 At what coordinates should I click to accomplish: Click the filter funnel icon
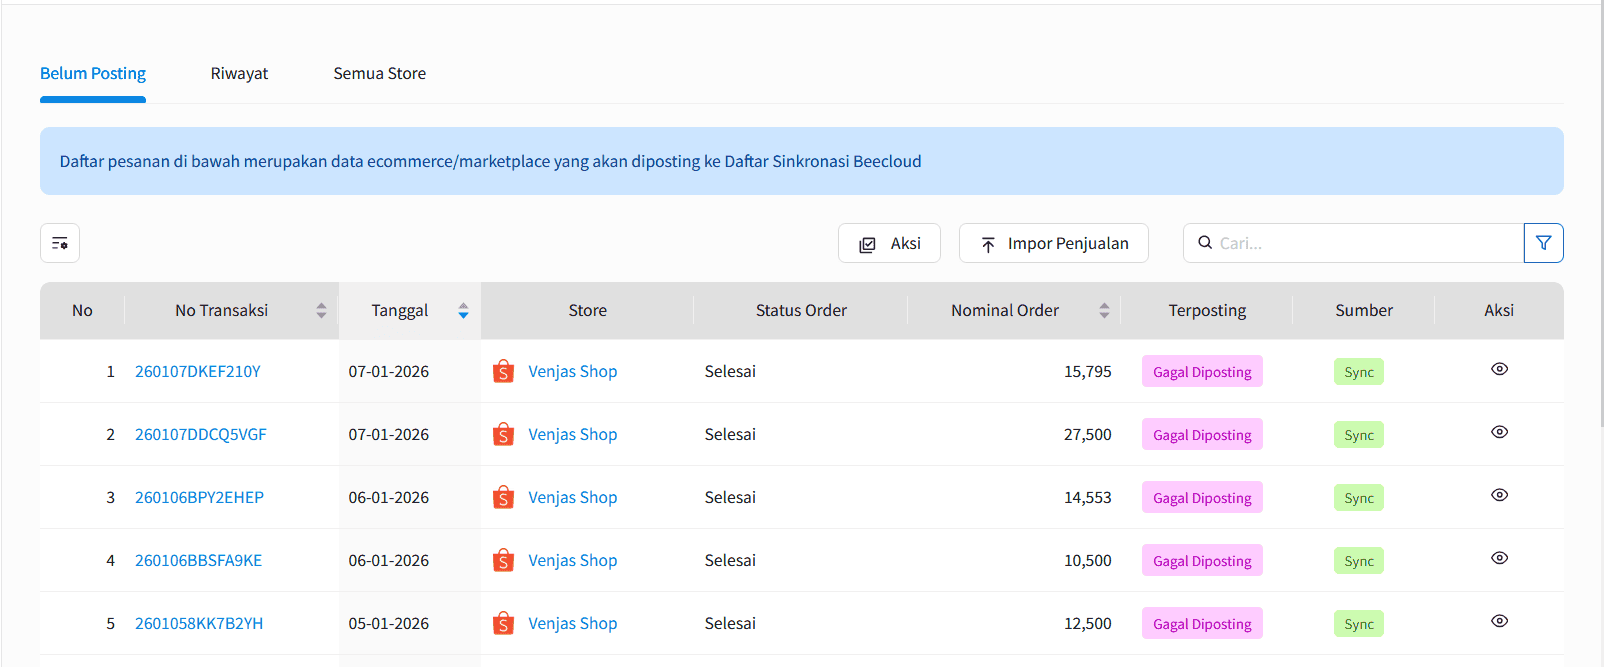coord(1543,243)
